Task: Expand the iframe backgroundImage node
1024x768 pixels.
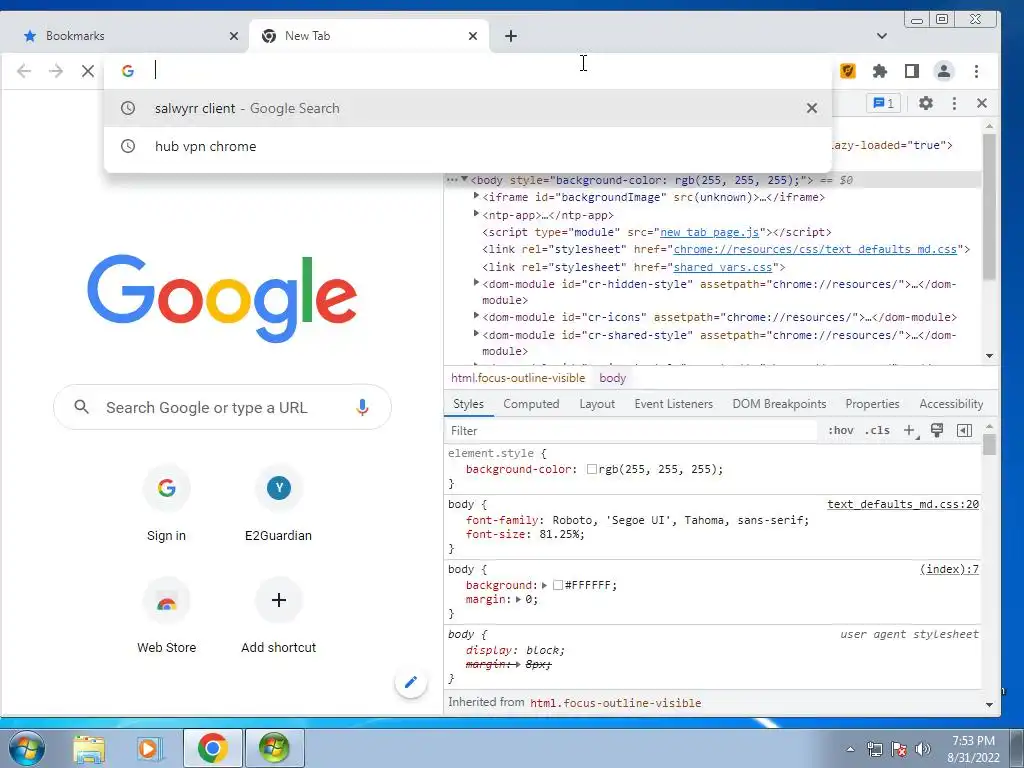Action: click(476, 196)
